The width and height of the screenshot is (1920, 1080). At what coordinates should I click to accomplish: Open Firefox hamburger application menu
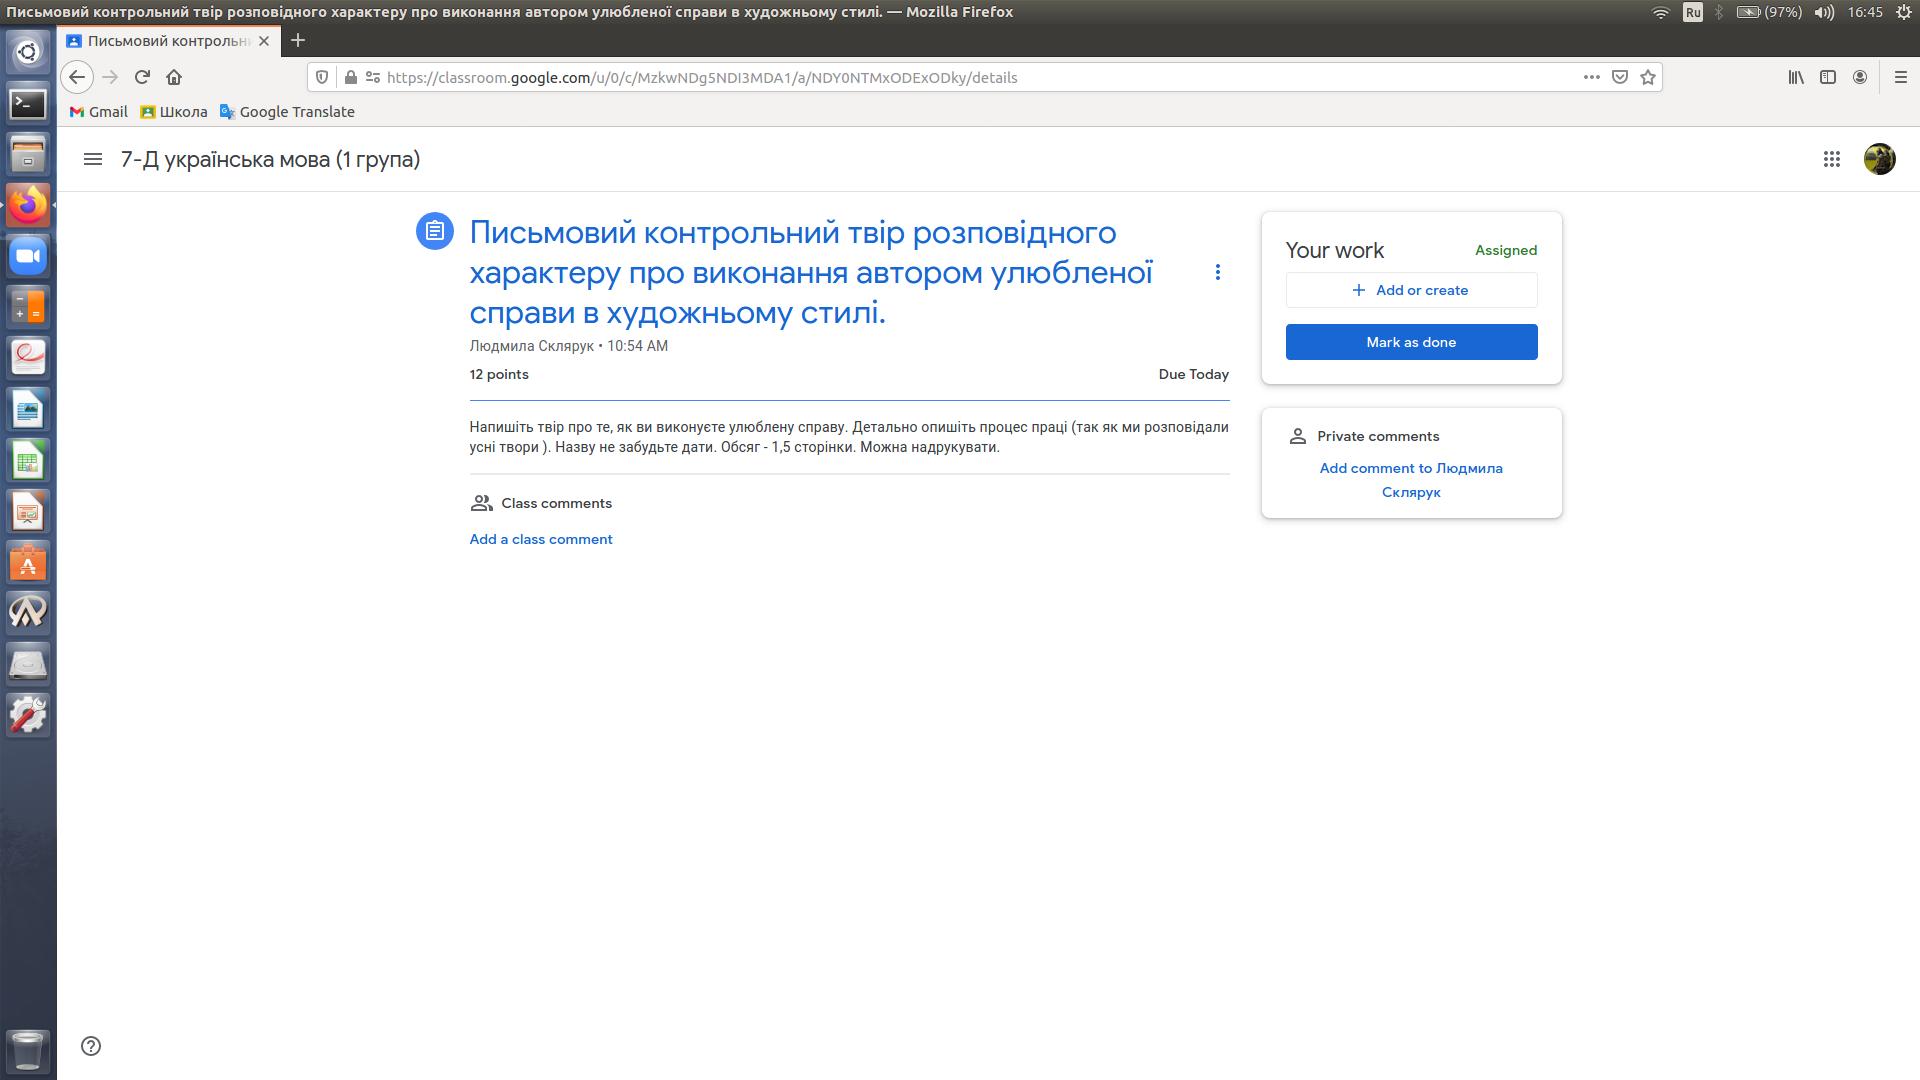tap(1900, 77)
